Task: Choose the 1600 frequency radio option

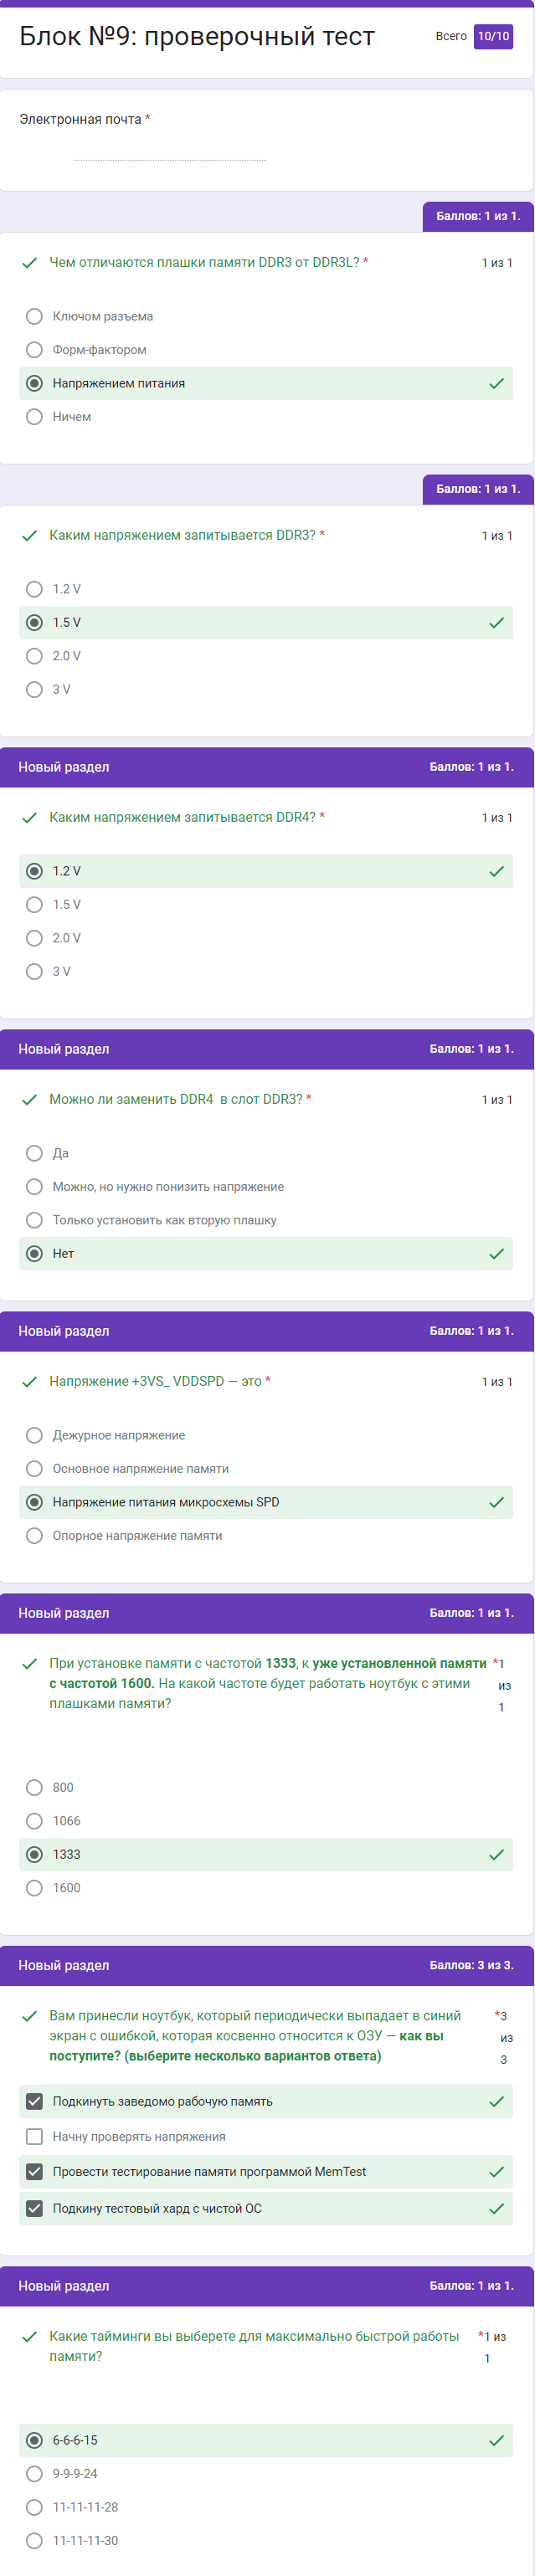Action: coord(34,1888)
